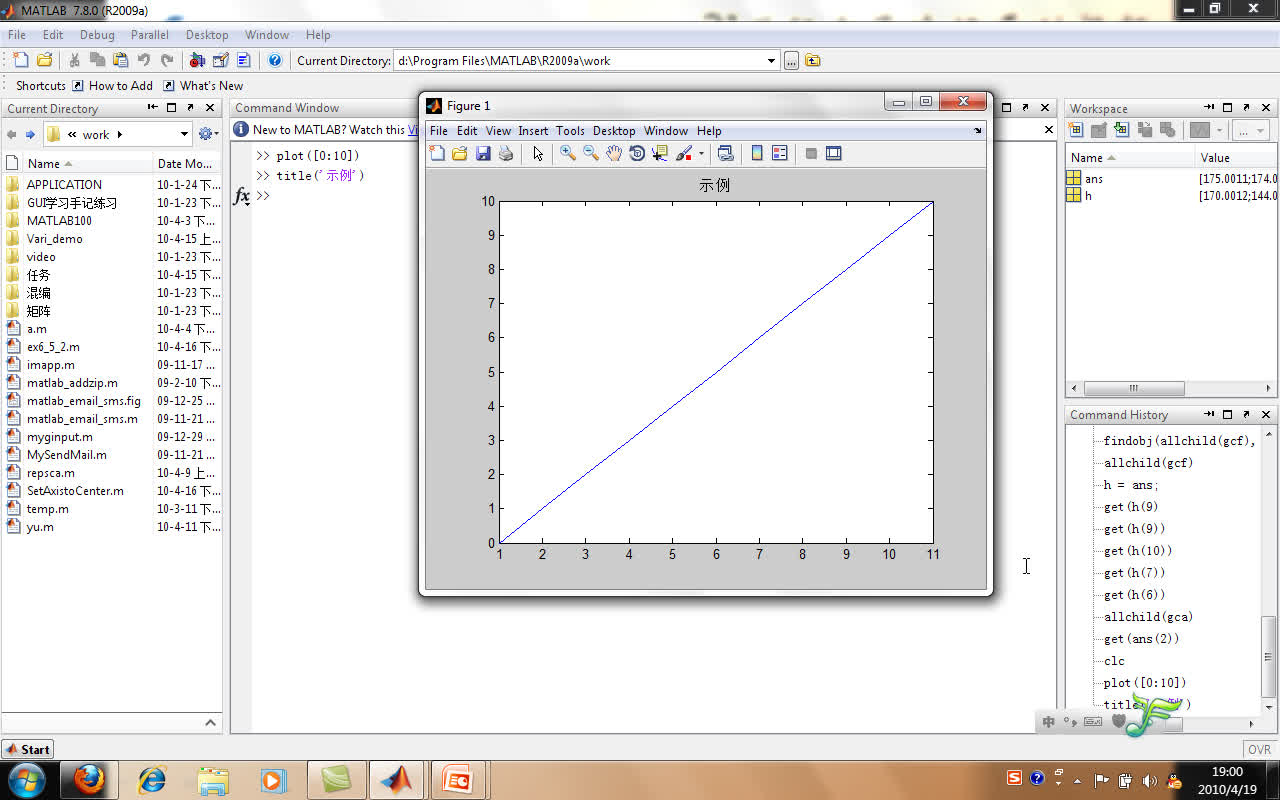The image size is (1280, 800).
Task: Select the Zoom In tool in Figure 1
Action: pyautogui.click(x=566, y=152)
